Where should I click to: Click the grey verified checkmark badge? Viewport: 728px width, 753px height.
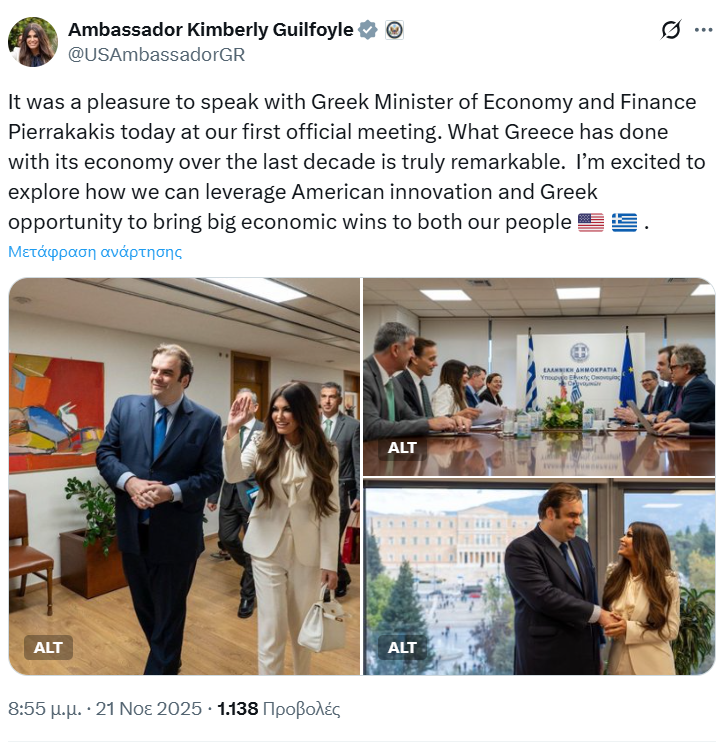point(368,30)
